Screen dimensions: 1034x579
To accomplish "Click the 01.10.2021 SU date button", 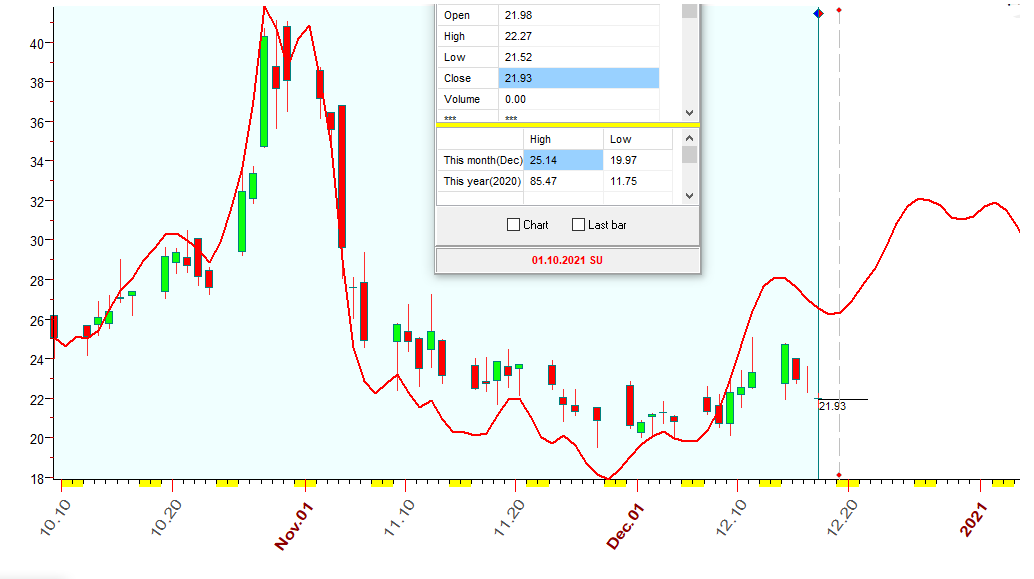I will pos(567,260).
